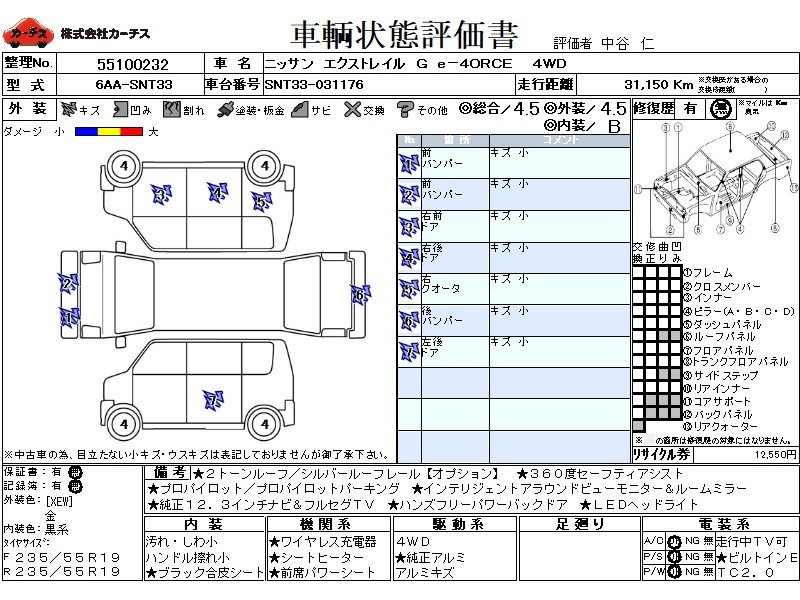Image resolution: width=800 pixels, height=600 pixels.
Task: Toggle the P/W OK indicator
Action: pos(661,572)
